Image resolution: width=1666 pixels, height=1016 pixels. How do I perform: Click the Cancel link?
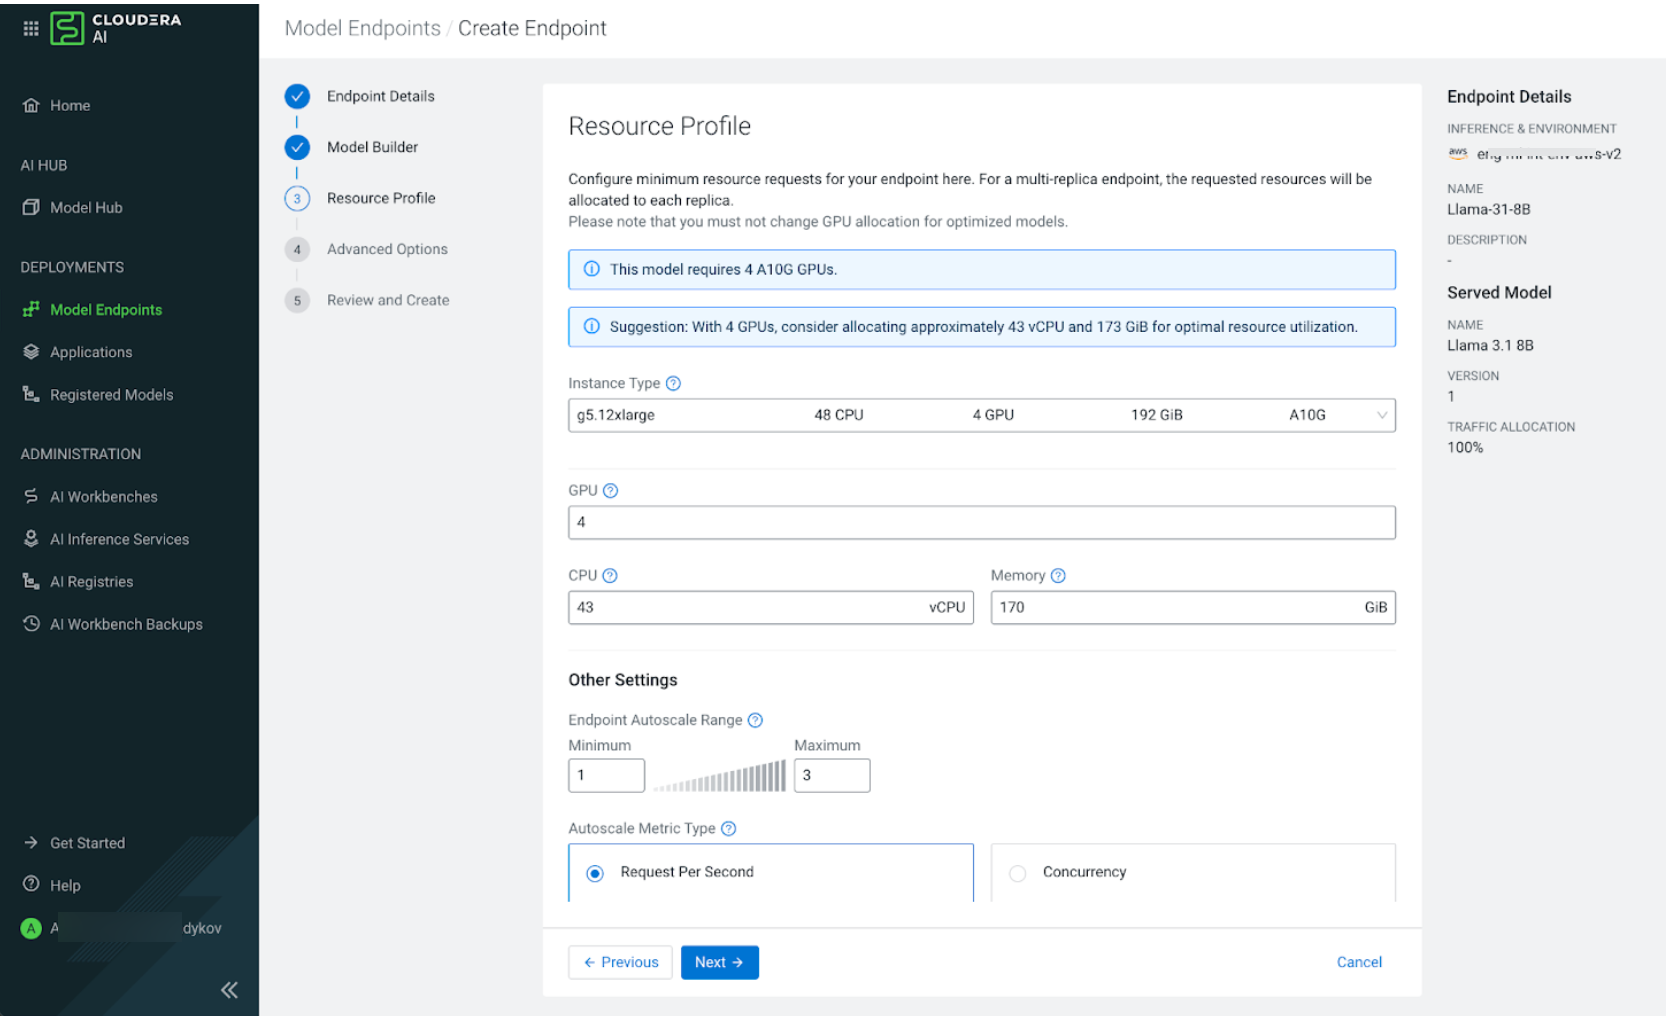pos(1358,962)
